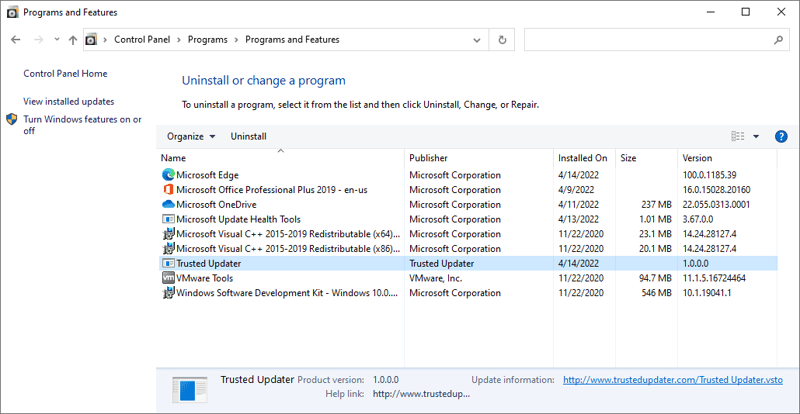Click the Trusted Updater details pane thumbnail

pos(189,388)
